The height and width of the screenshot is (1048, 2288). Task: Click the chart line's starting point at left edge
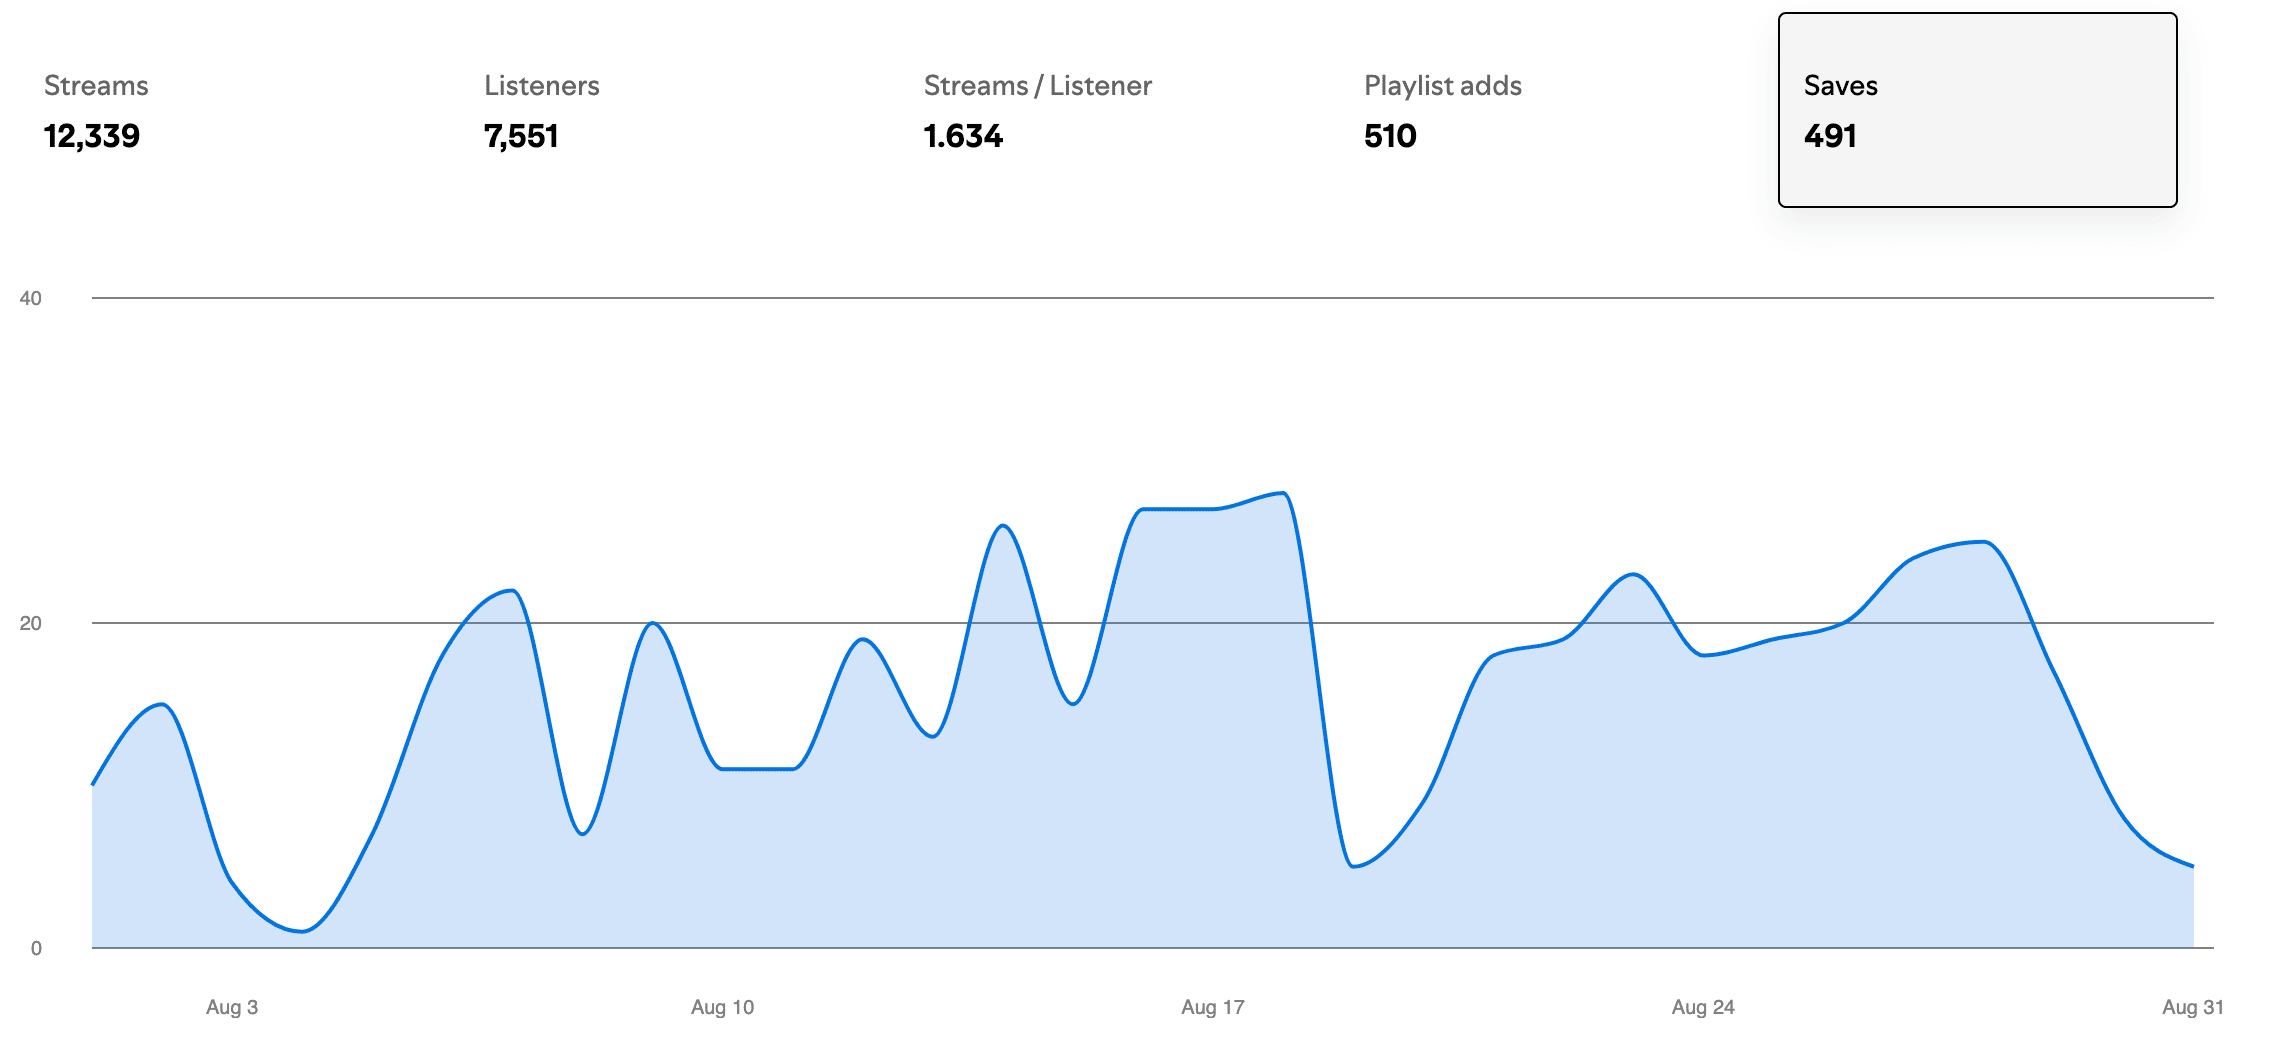coord(93,784)
